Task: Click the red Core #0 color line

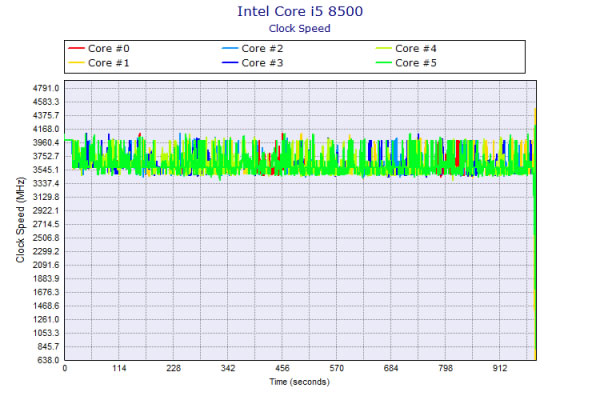Action: 76,48
